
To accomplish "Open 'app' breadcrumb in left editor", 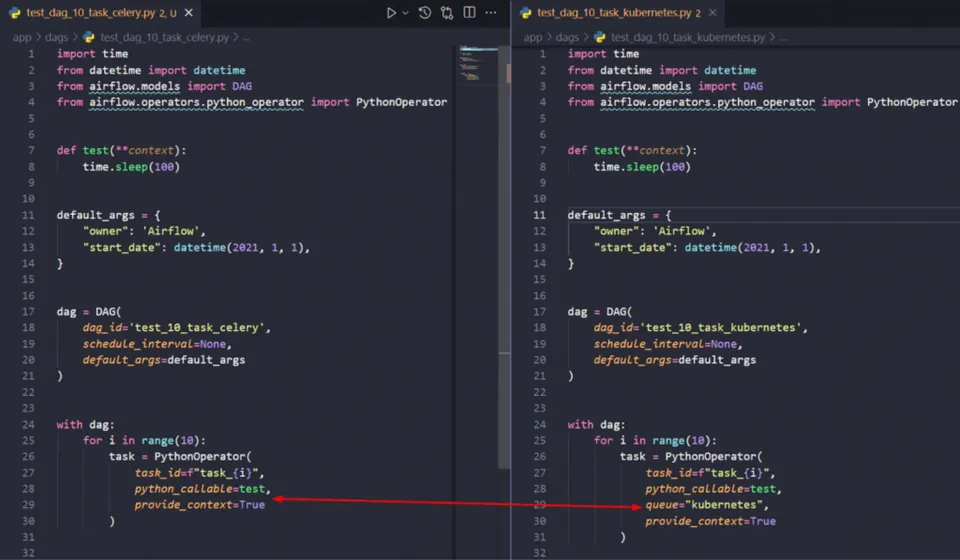I will (x=22, y=37).
